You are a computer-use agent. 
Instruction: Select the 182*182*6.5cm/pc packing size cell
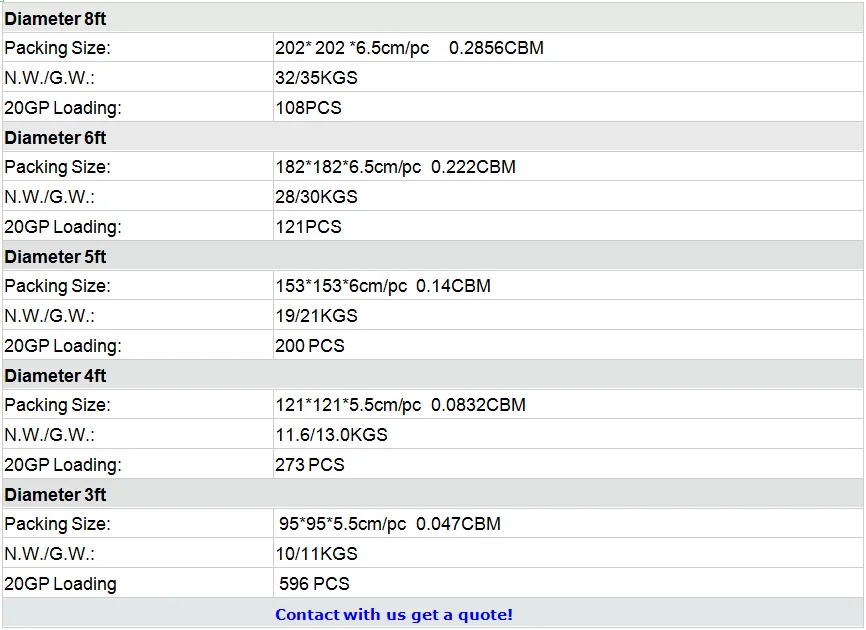(395, 167)
